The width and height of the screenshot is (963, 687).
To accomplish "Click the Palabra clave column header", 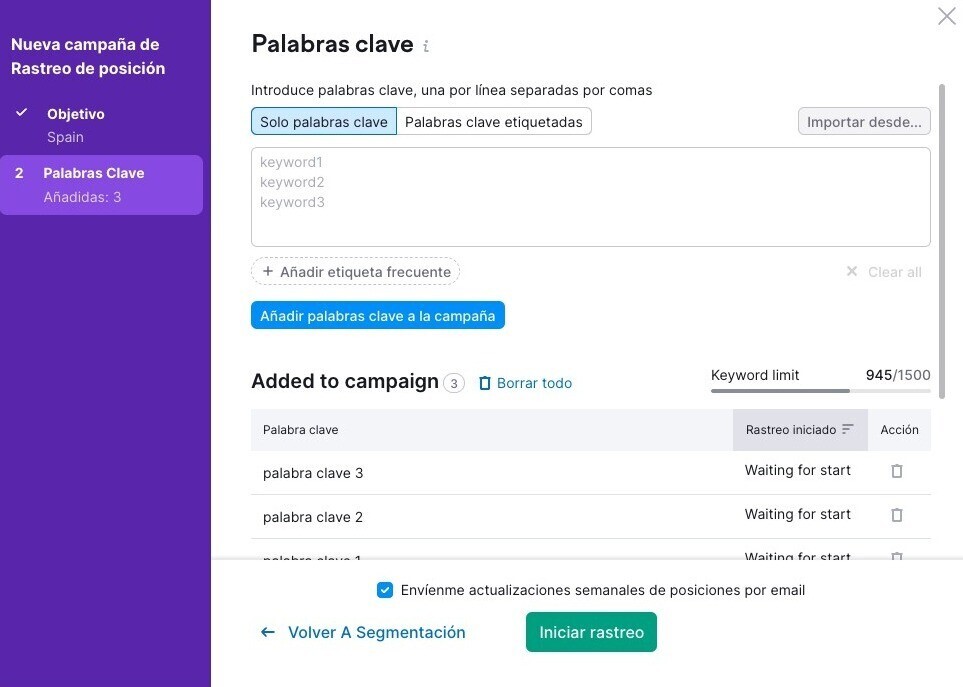I will point(301,430).
